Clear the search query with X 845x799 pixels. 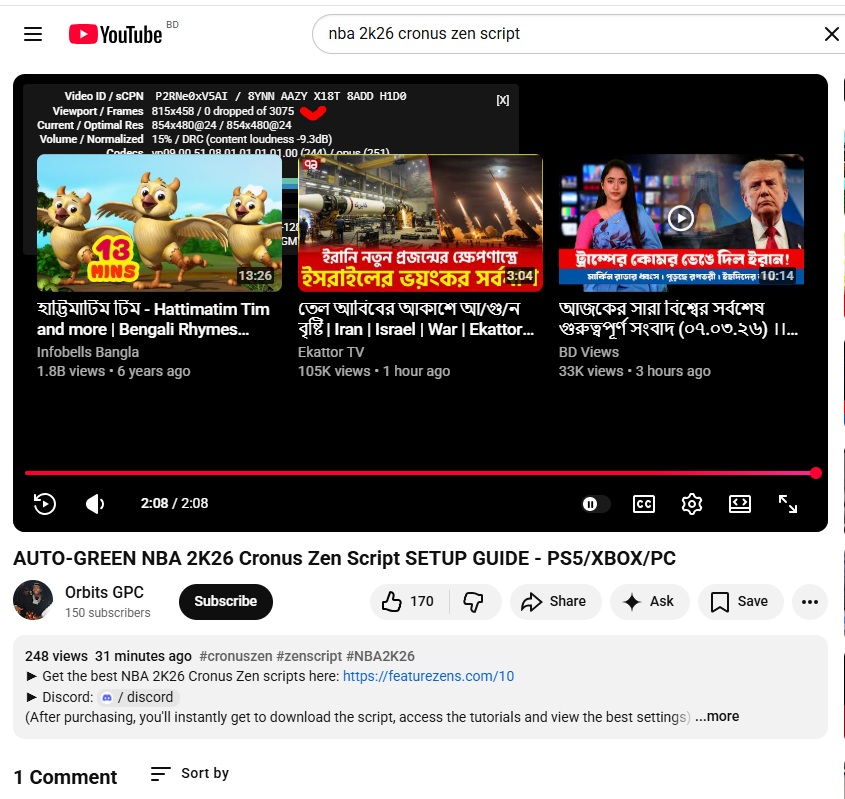coord(832,34)
